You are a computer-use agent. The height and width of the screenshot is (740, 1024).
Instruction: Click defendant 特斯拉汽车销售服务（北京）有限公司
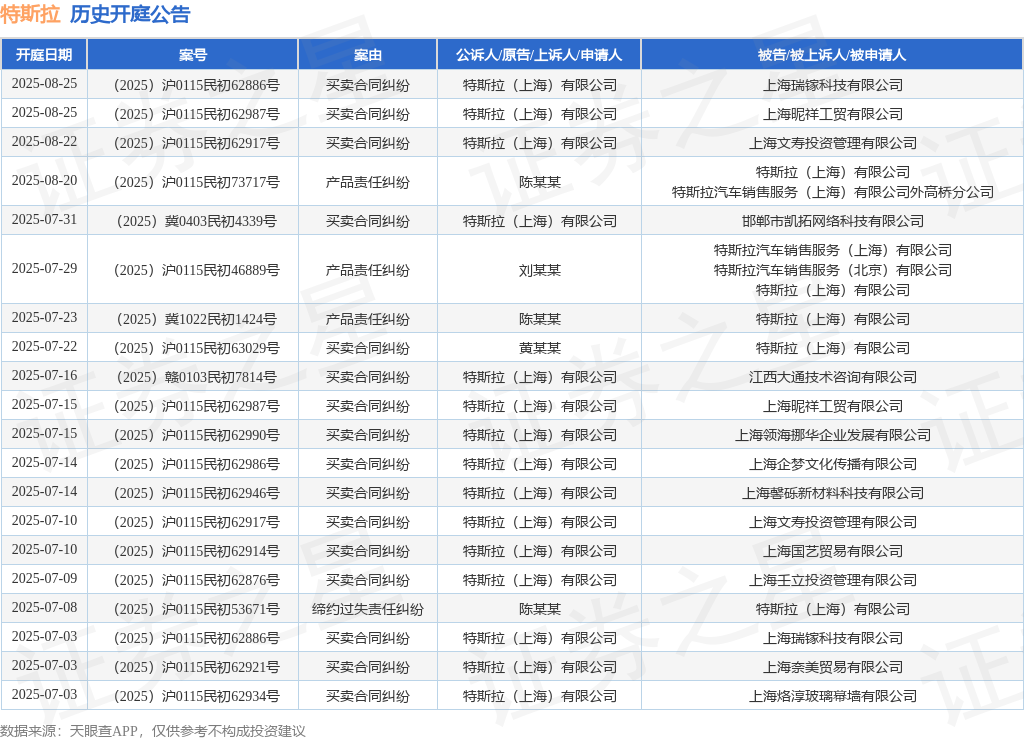pyautogui.click(x=833, y=270)
